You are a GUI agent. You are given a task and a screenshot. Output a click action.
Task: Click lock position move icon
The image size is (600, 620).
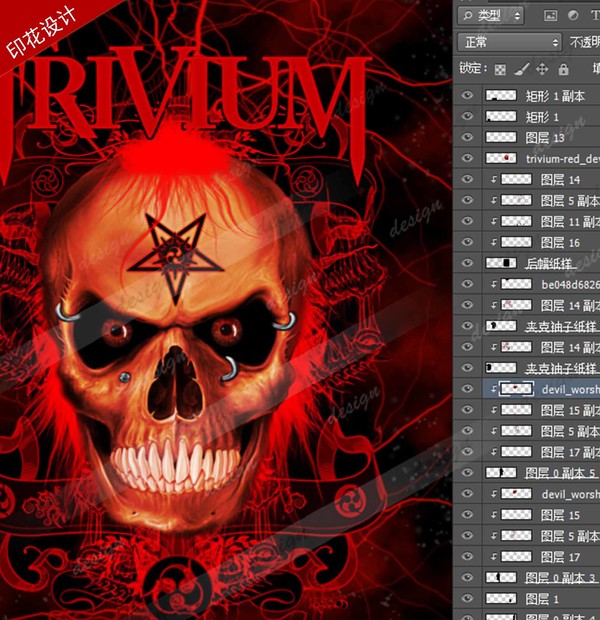pos(542,70)
